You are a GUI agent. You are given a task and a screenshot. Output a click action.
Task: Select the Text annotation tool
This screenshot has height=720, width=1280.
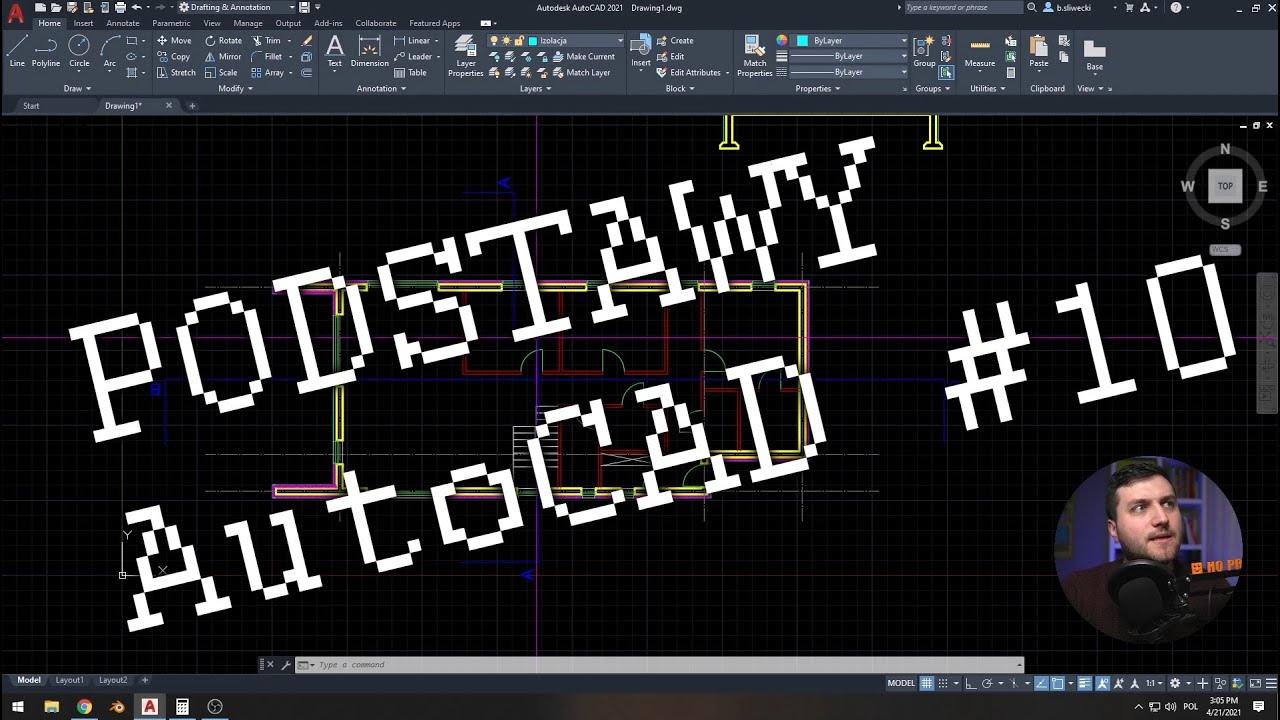(335, 51)
